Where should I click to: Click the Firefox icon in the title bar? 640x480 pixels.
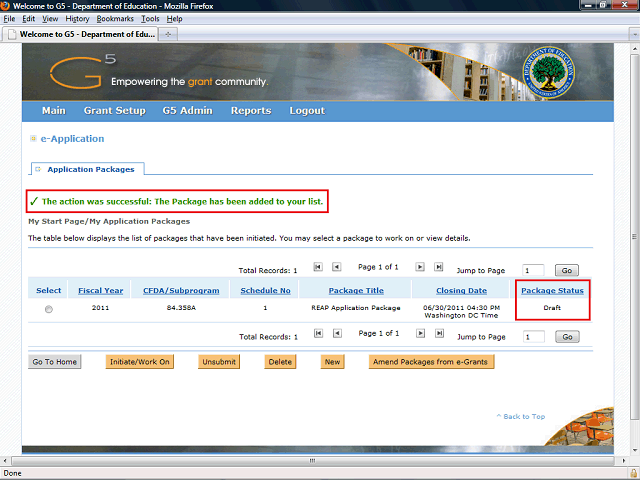pyautogui.click(x=5, y=6)
